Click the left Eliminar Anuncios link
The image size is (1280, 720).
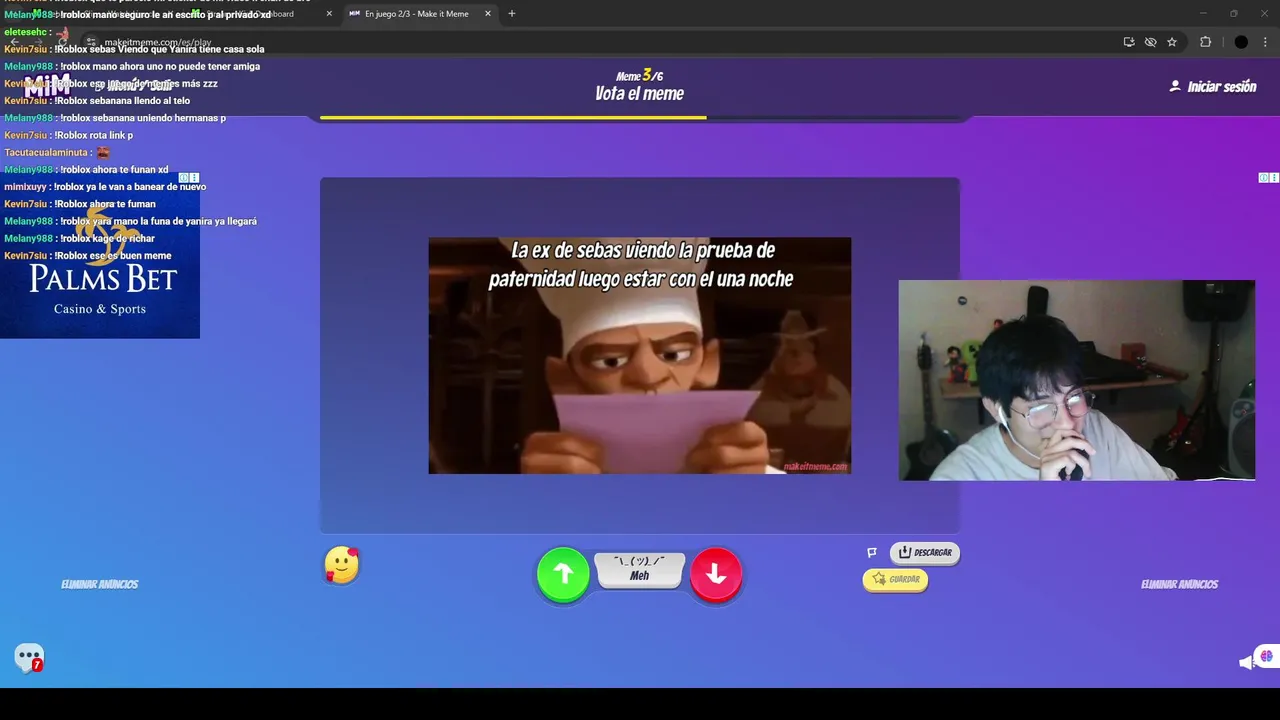[99, 584]
